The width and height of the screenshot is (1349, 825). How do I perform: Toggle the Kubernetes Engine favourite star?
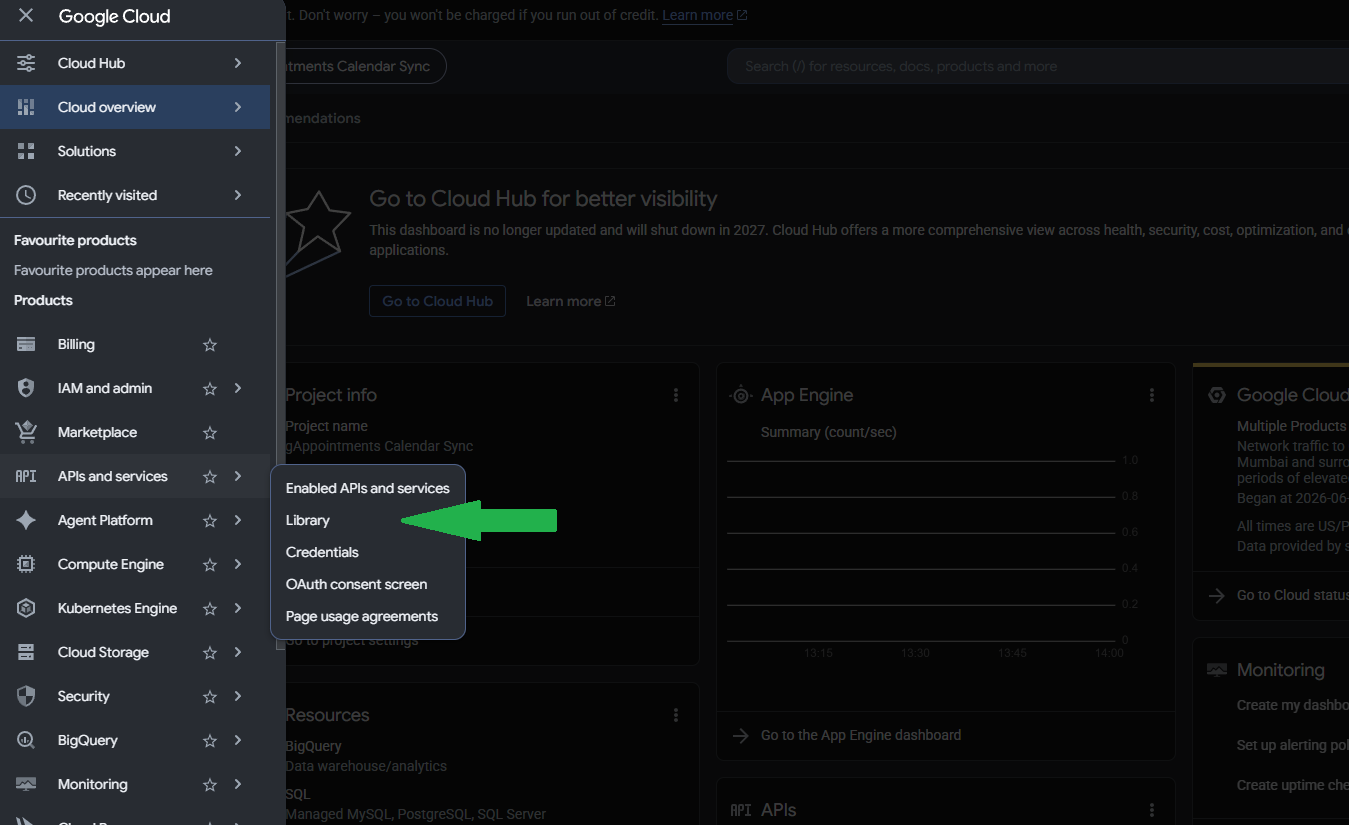[x=210, y=608]
